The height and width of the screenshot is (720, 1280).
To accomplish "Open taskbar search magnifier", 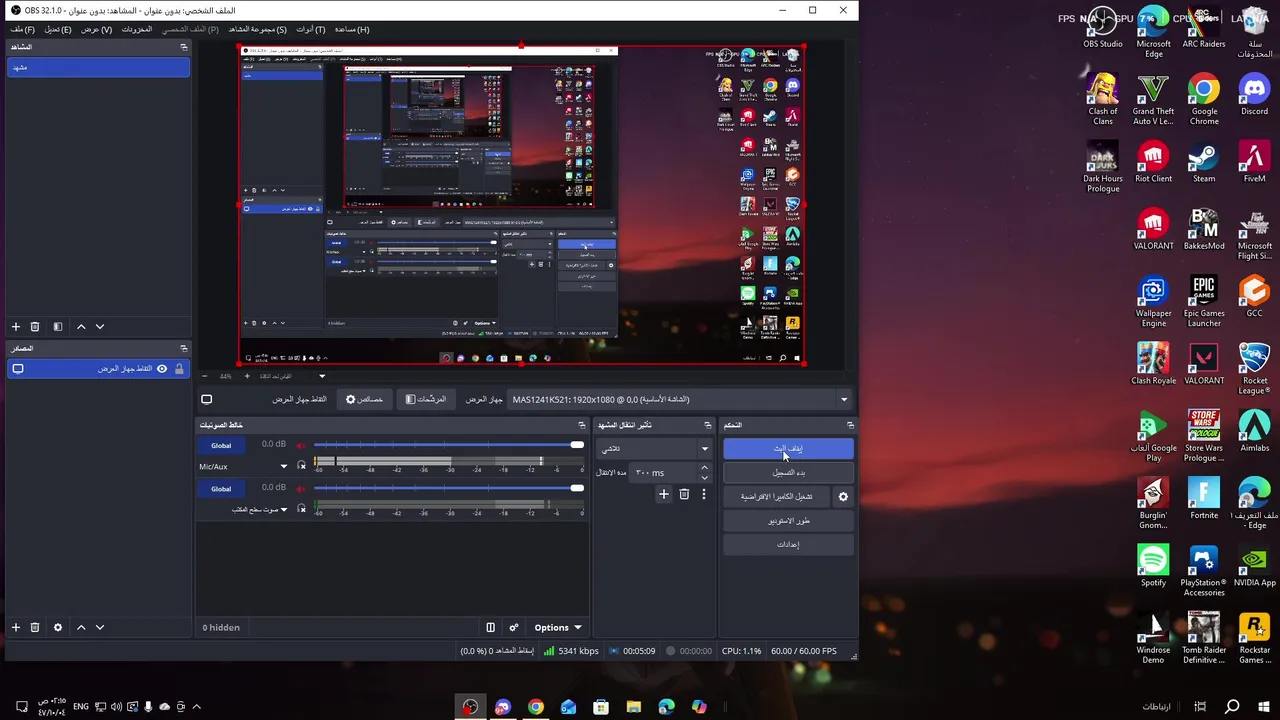I will [1232, 707].
